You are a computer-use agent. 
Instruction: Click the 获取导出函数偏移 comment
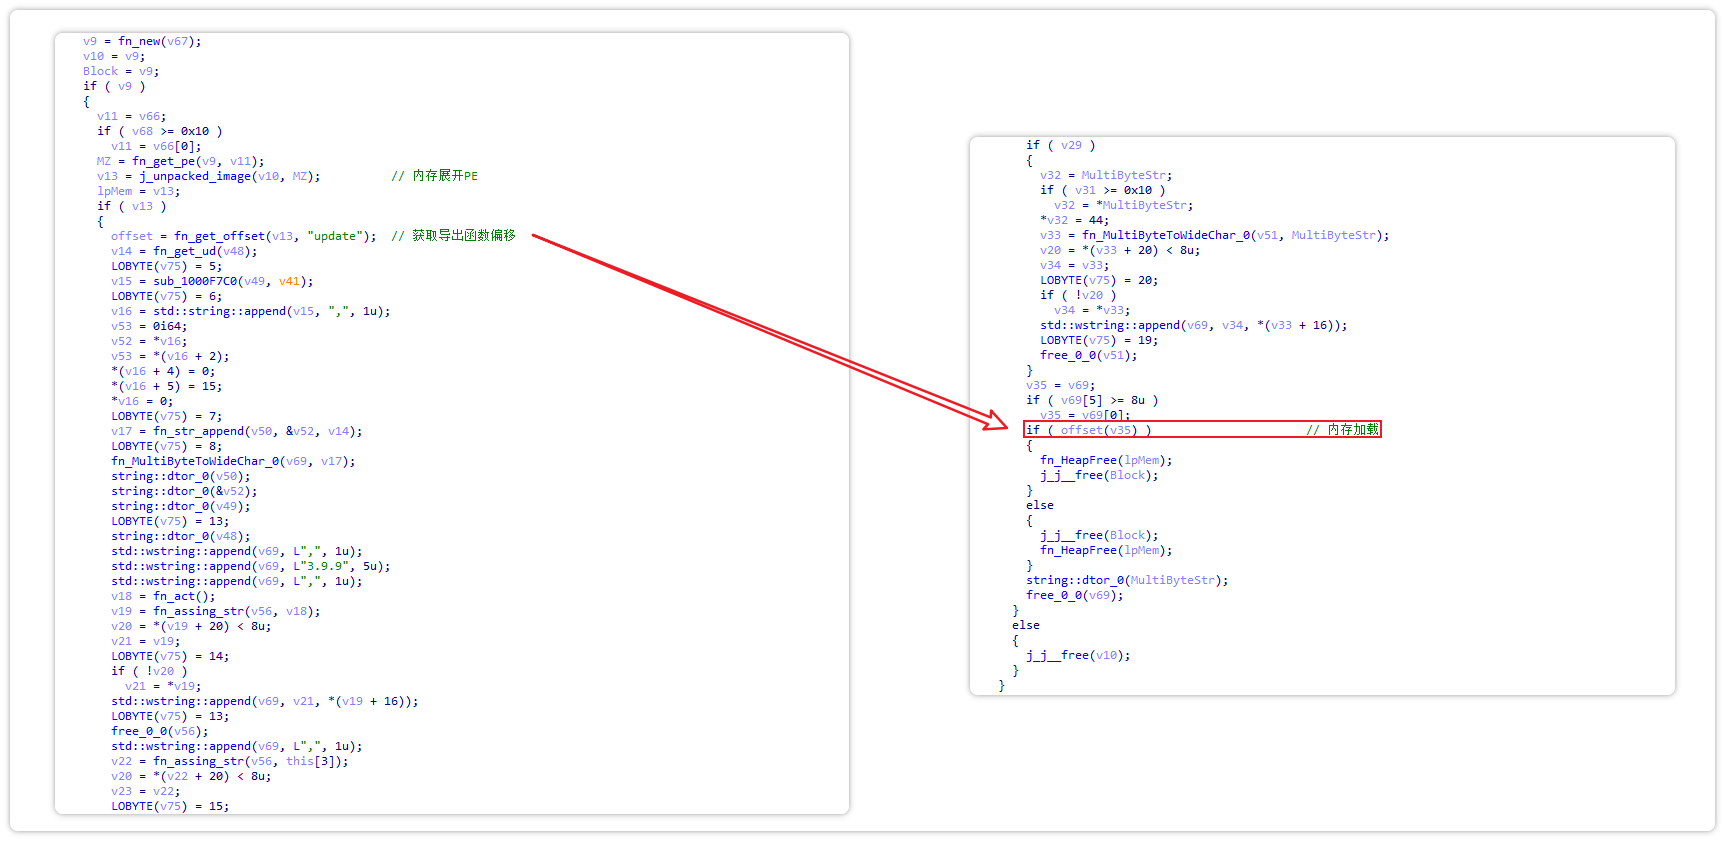pyautogui.click(x=463, y=236)
